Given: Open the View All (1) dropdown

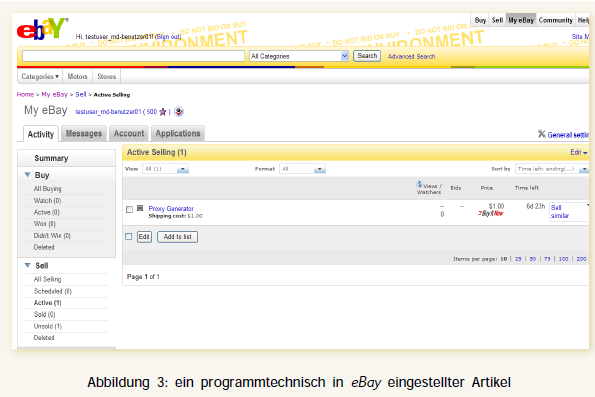Looking at the screenshot, I should [165, 169].
